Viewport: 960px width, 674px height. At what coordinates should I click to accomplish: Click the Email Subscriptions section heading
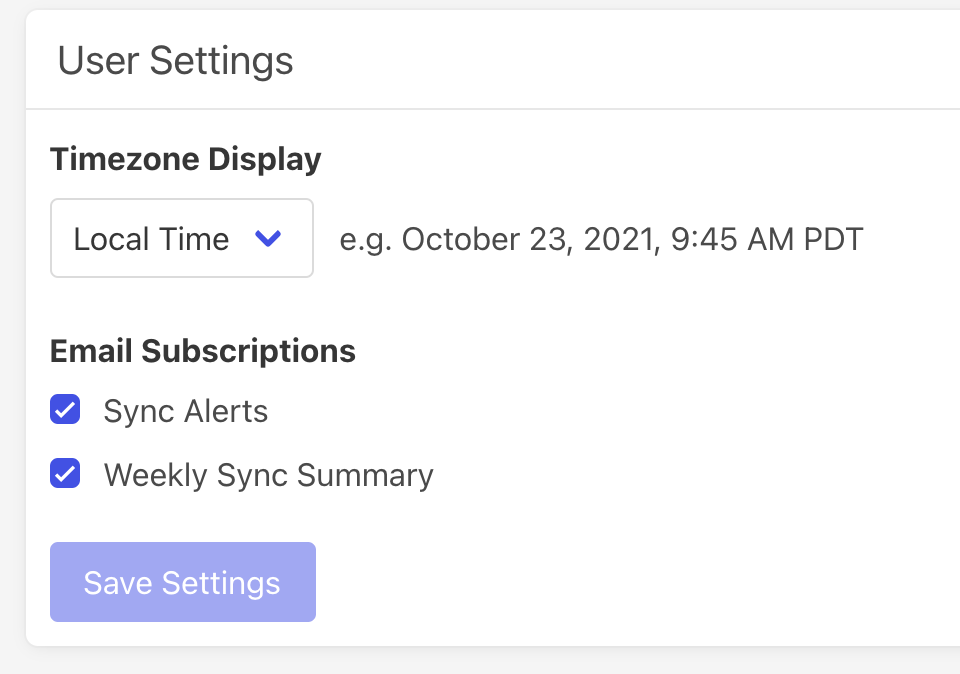pyautogui.click(x=203, y=351)
